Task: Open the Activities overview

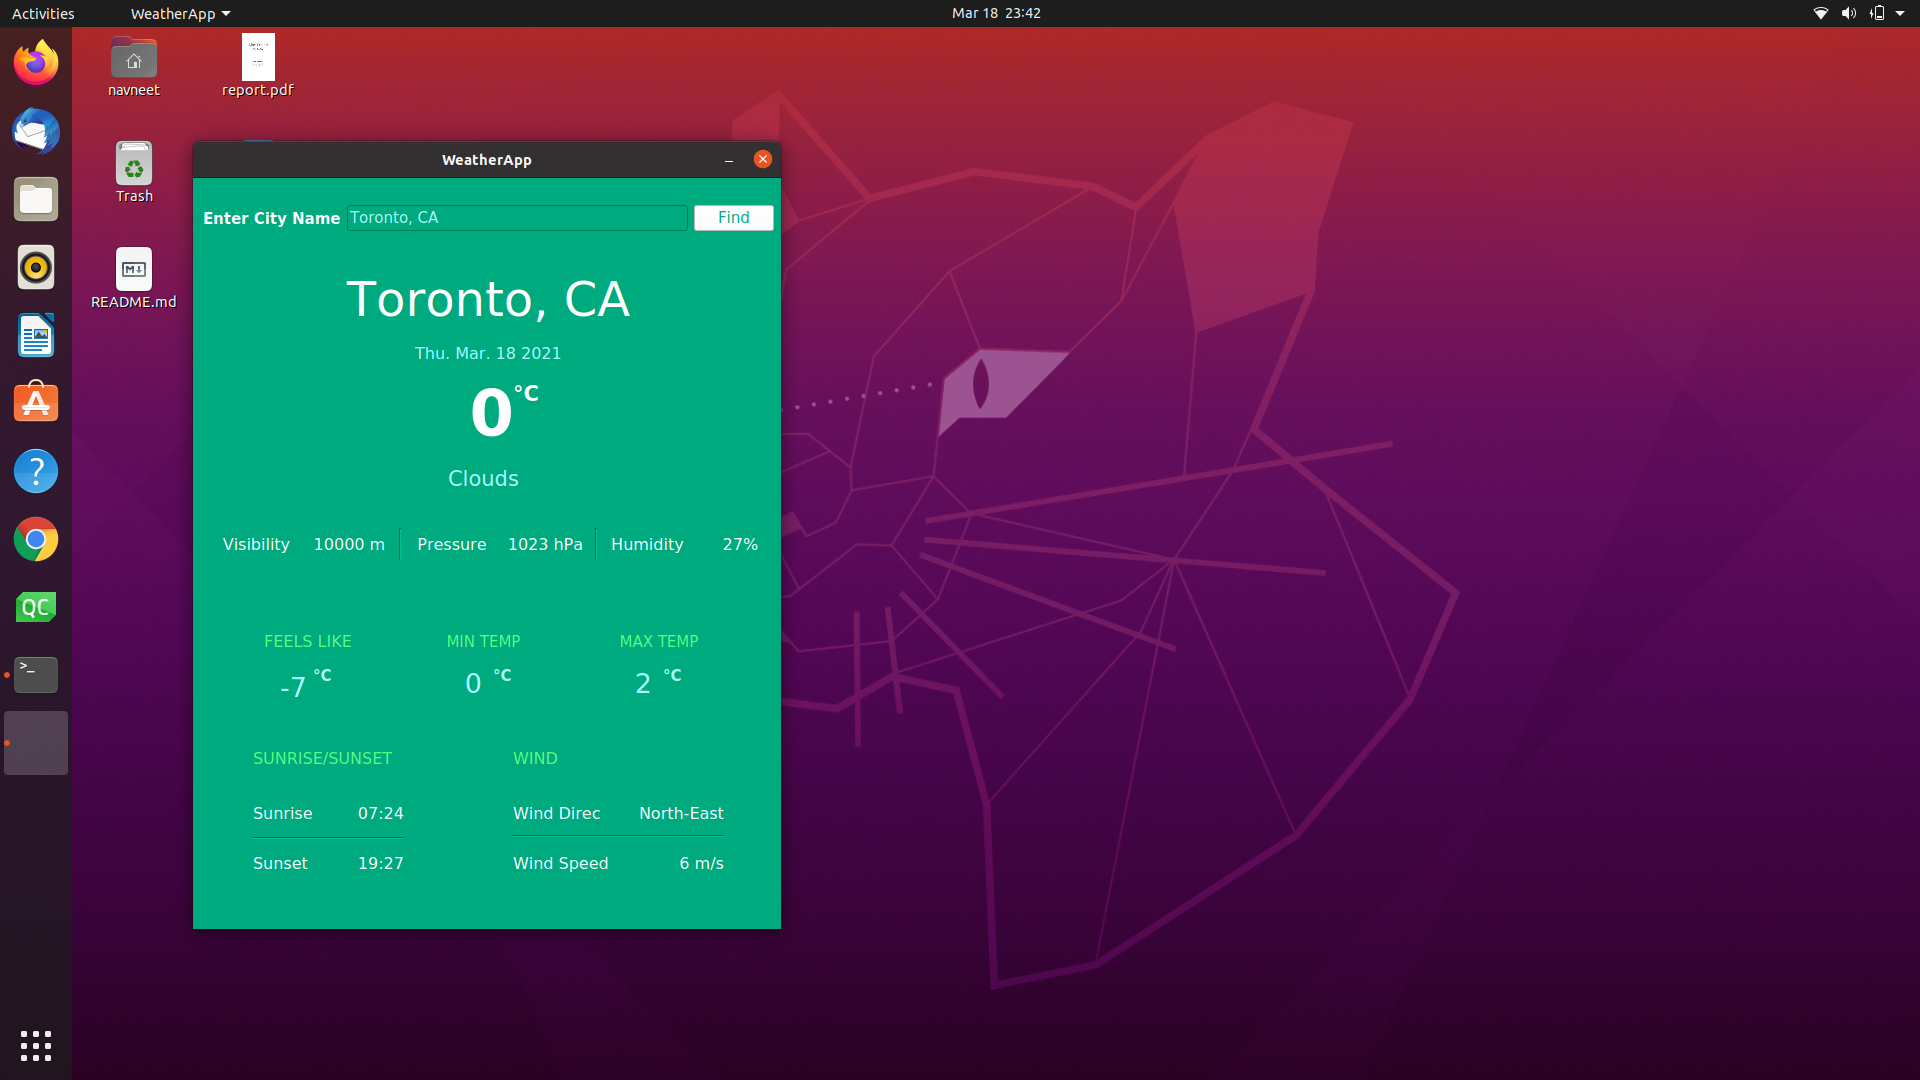Action: (43, 13)
